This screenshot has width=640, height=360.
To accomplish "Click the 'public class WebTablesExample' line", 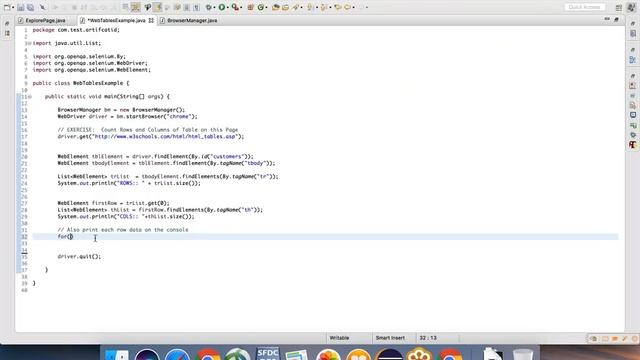I will tap(81, 83).
